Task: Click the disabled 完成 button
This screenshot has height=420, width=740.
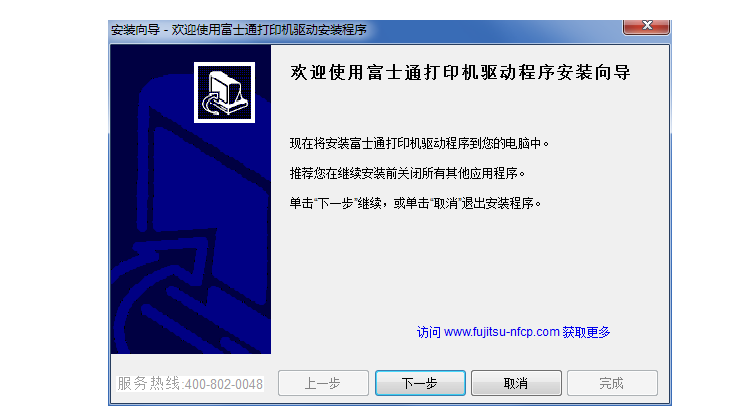Action: click(612, 383)
